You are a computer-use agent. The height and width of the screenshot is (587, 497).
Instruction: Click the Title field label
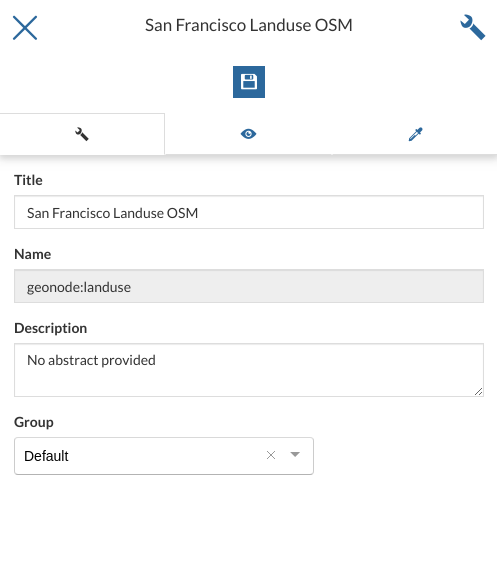coord(28,180)
